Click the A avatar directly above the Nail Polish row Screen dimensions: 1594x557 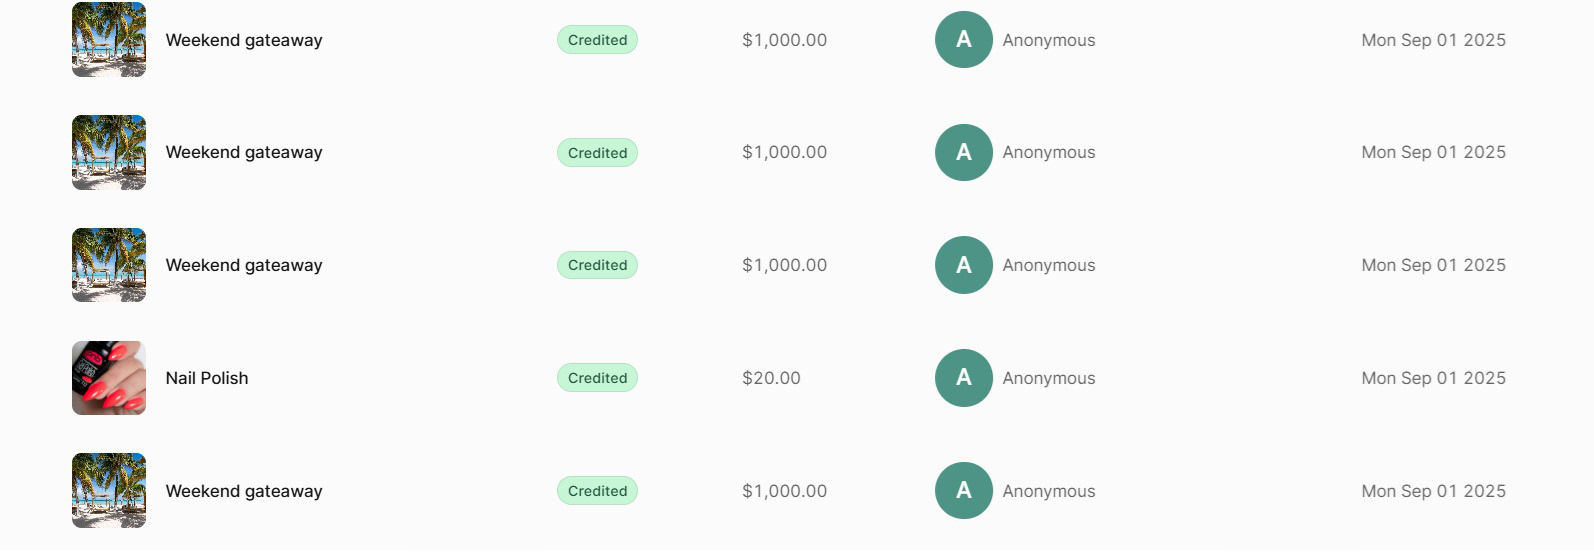pos(963,265)
